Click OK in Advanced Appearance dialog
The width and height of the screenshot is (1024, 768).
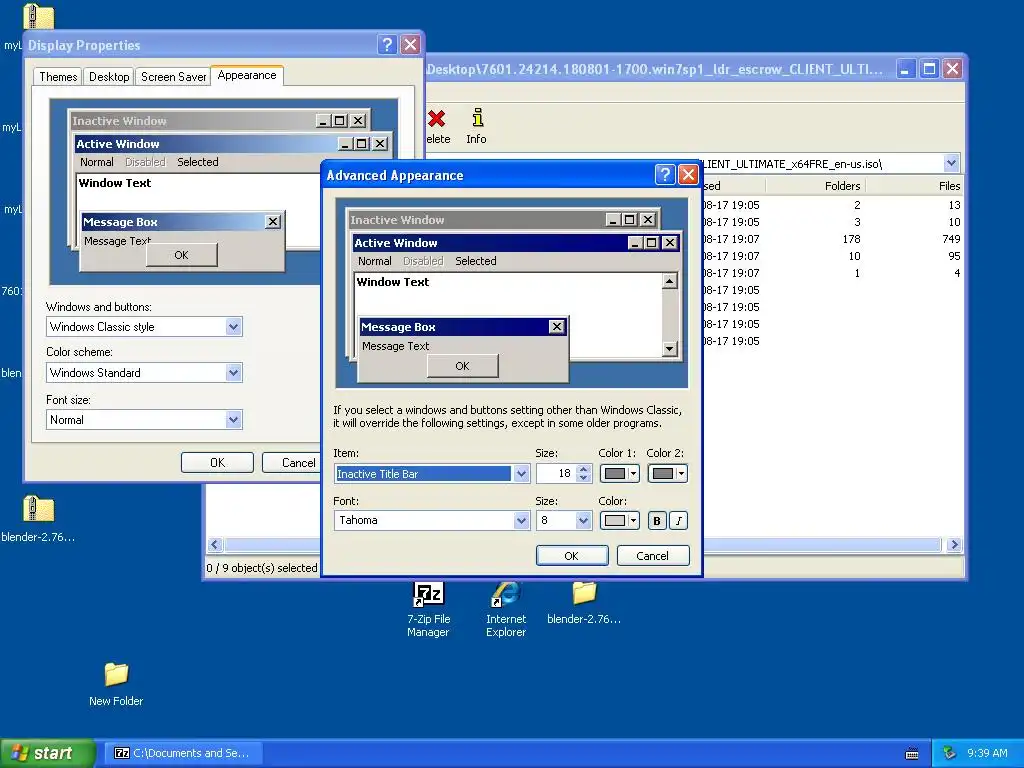click(571, 556)
